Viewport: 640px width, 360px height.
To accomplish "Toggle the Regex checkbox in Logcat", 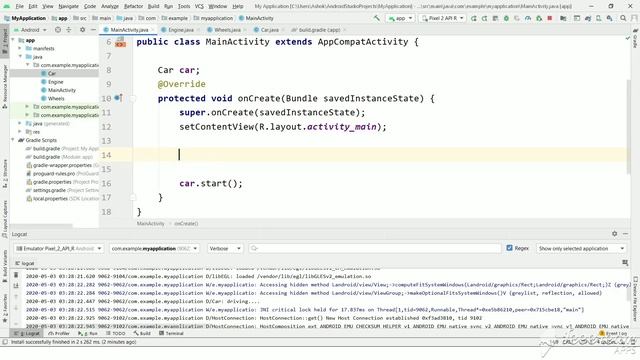I will pyautogui.click(x=509, y=248).
